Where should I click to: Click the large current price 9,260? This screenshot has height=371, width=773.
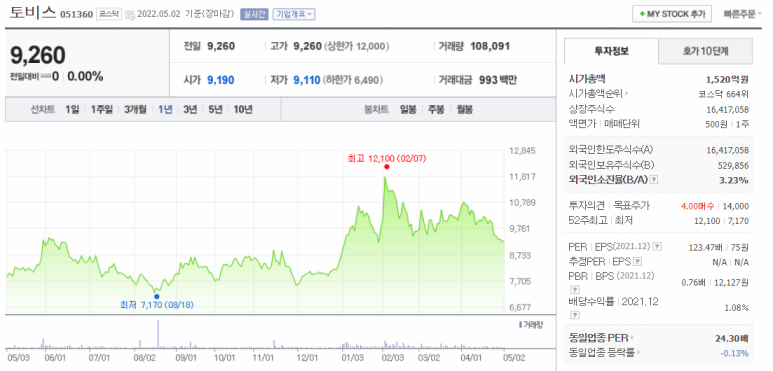[38, 55]
